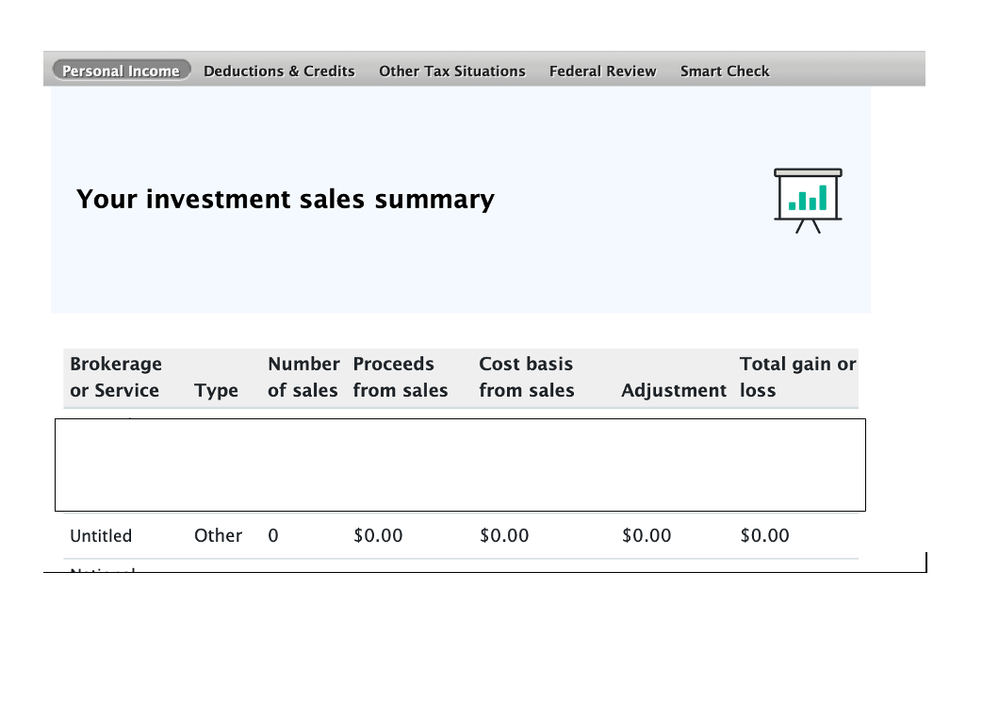Select the 'Untitled' brokerage row name

click(101, 536)
